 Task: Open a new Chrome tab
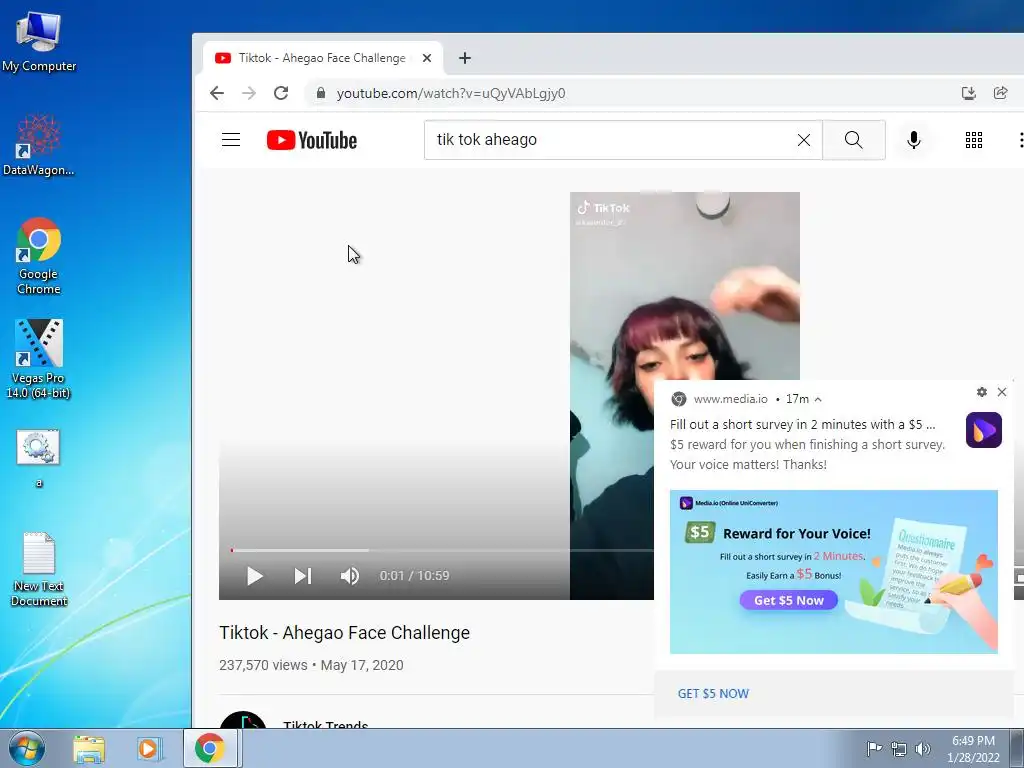464,58
